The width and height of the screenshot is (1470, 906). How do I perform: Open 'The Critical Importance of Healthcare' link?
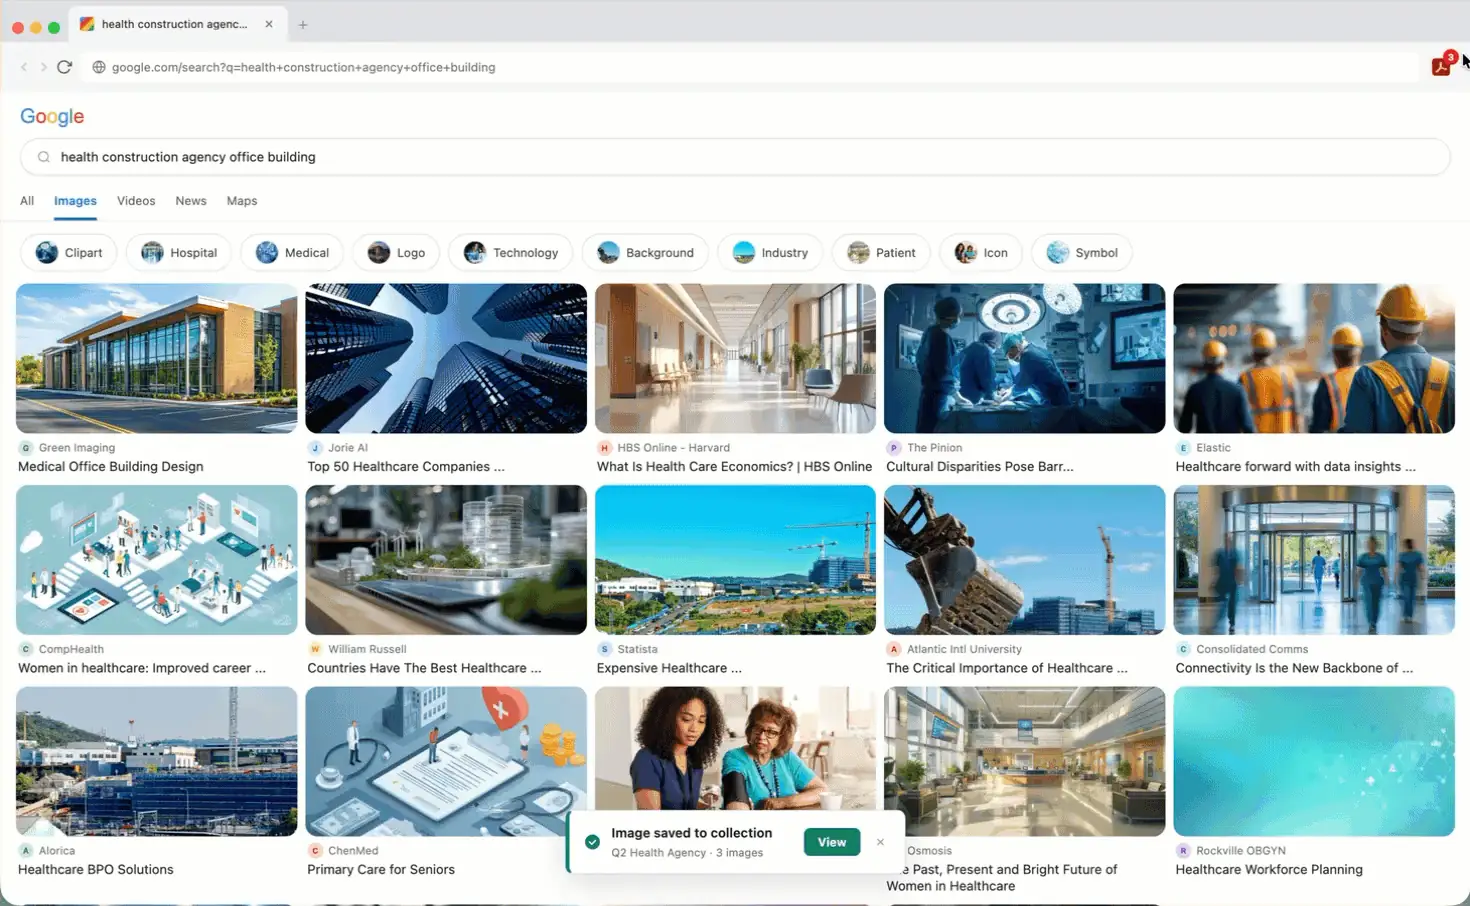point(1007,668)
